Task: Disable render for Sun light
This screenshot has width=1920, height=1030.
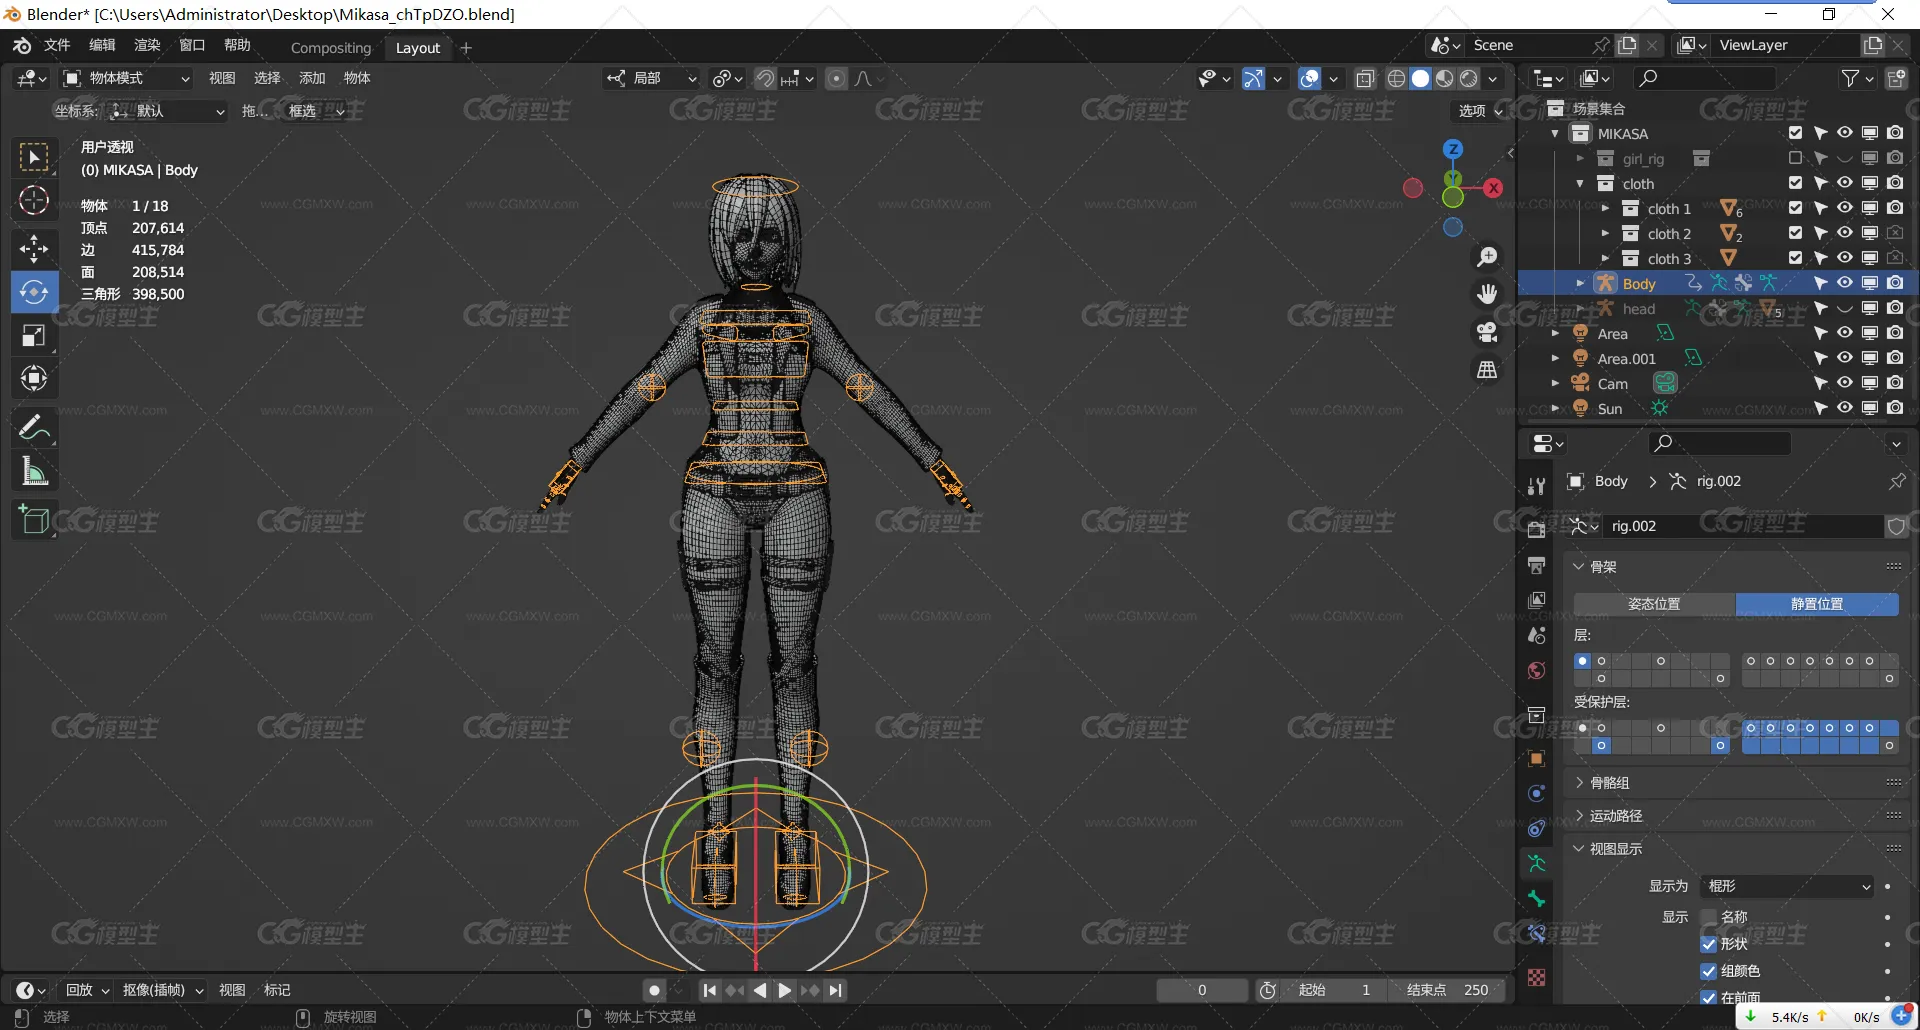Action: tap(1895, 408)
